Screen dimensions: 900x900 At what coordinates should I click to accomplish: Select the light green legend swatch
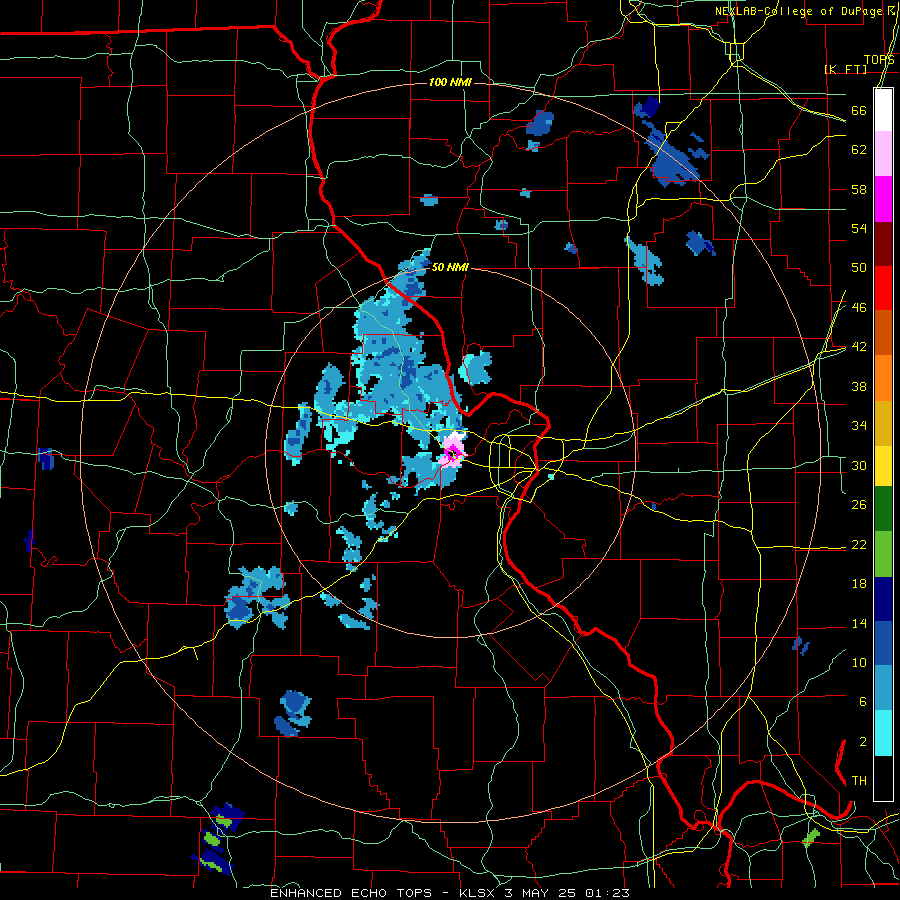coord(883,553)
